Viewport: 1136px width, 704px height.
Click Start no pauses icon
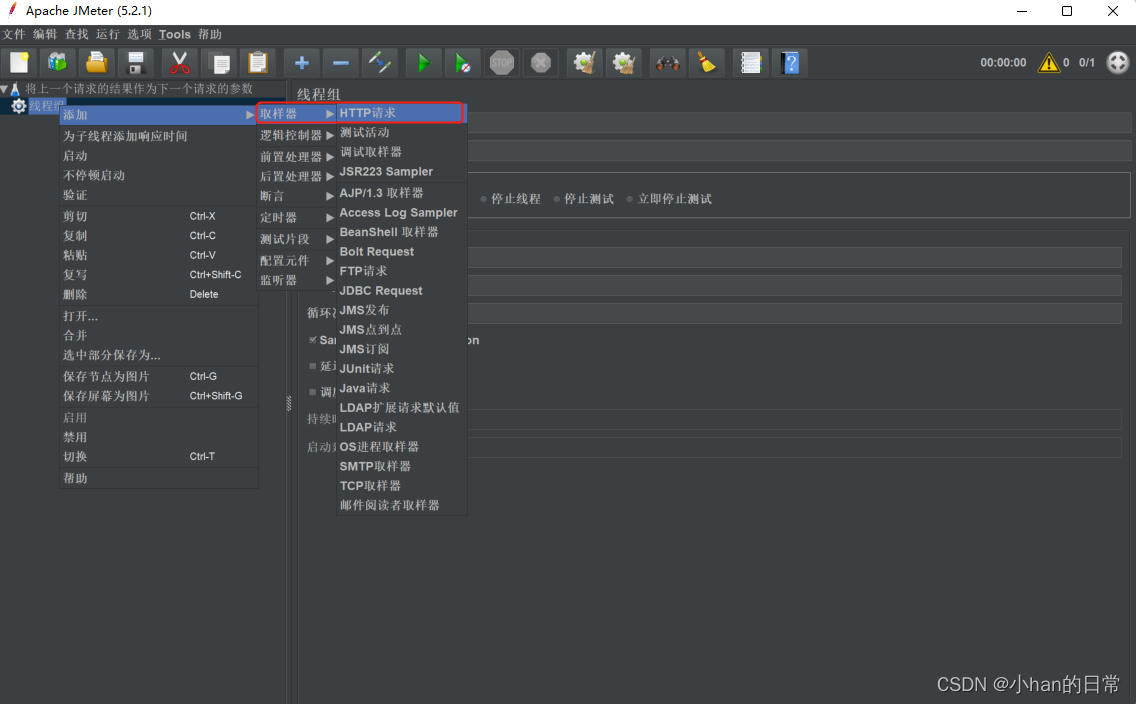tap(462, 63)
